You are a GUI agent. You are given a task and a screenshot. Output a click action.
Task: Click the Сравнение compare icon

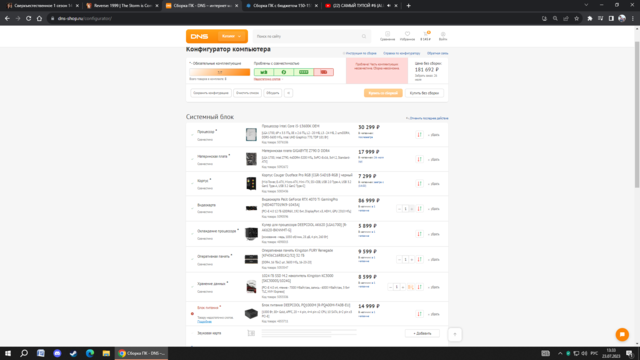pyautogui.click(x=387, y=34)
